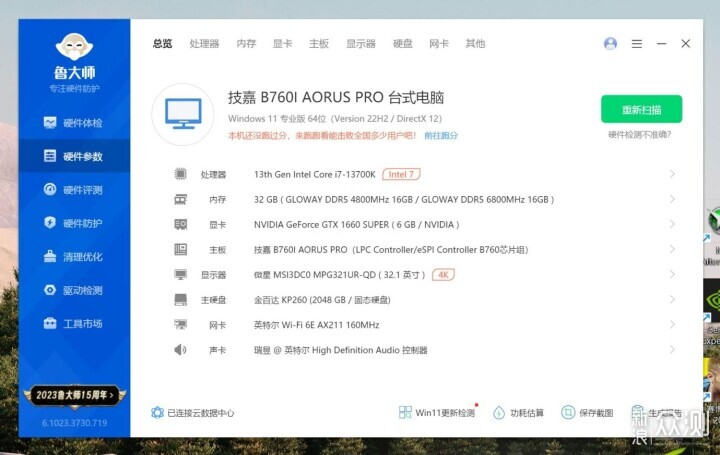Screen dimensions: 720x455
Task: Click the 英特尔 Wi-Fi 6E AX211 160MHz text
Action: point(316,325)
